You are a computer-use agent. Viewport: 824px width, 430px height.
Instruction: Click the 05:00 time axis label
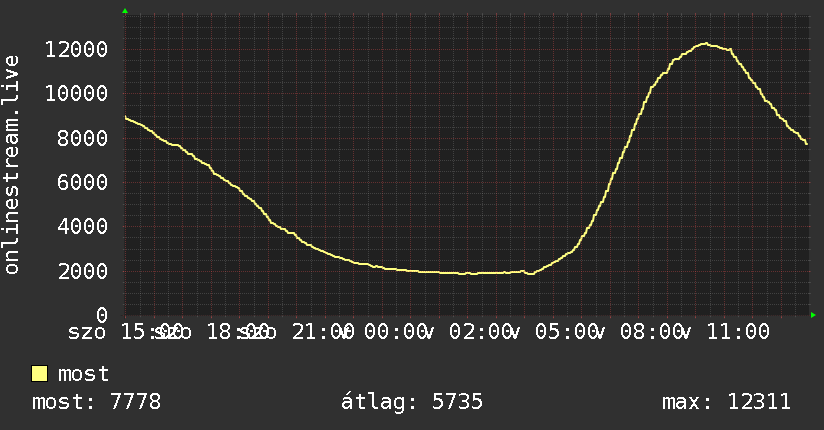point(566,332)
